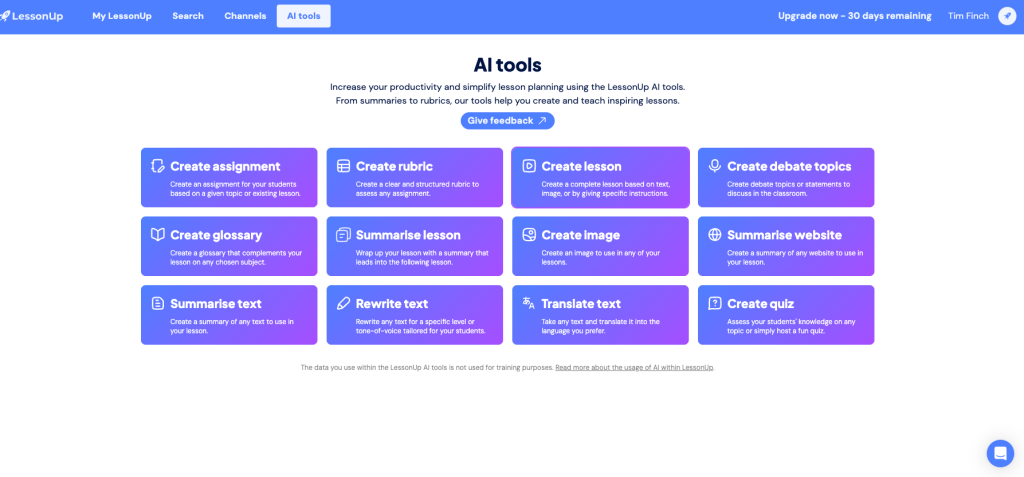
Task: Open the Create glossary title
Action: [216, 235]
